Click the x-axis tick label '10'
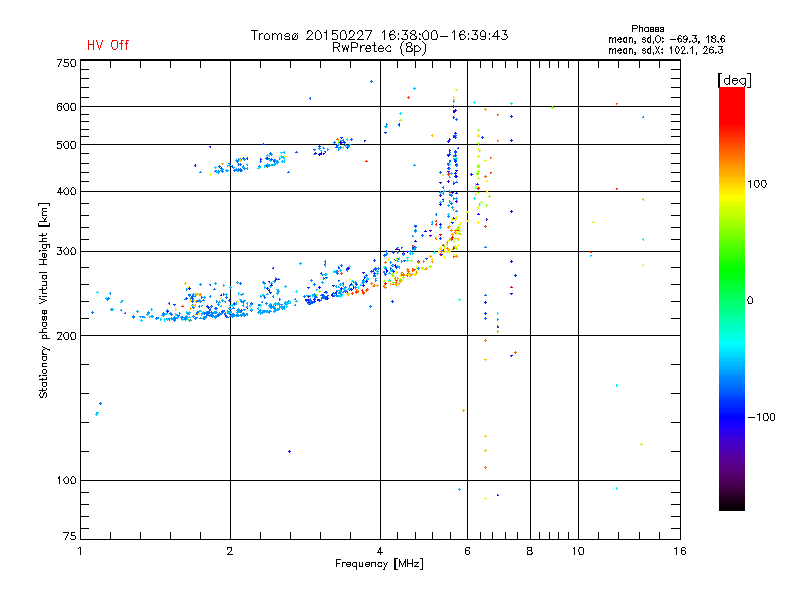The width and height of the screenshot is (800, 600). [x=578, y=551]
